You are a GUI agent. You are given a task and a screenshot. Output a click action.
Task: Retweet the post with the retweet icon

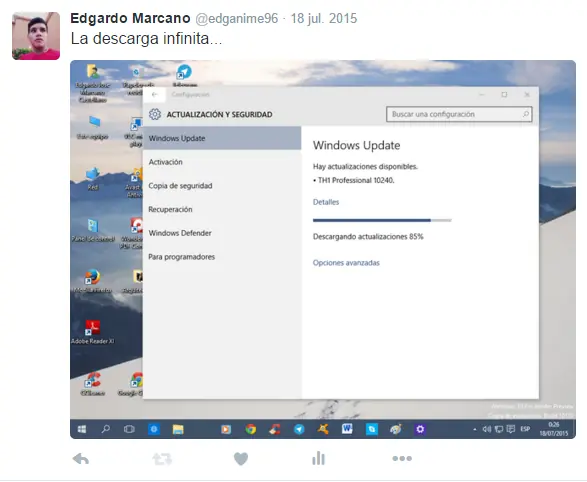(162, 459)
